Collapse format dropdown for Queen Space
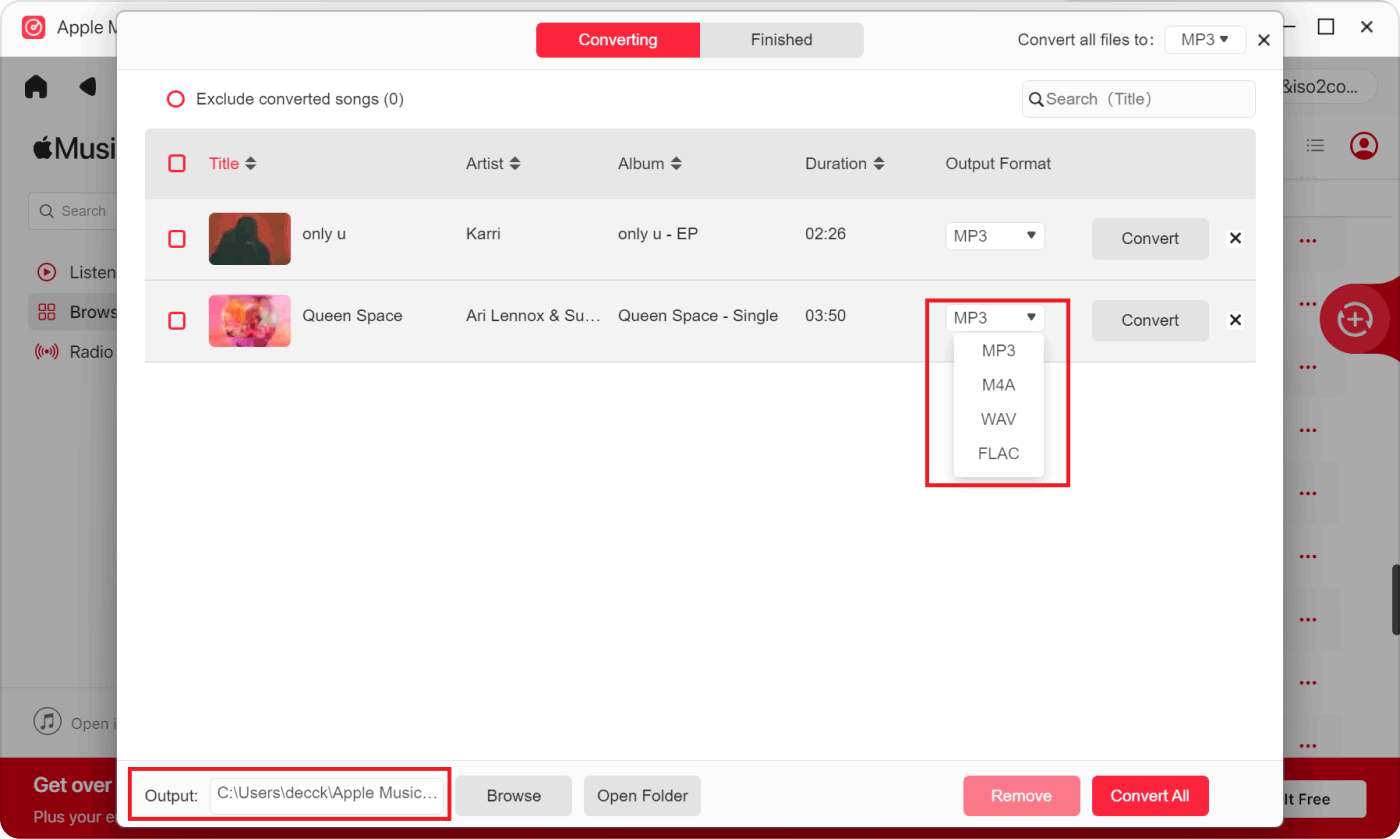Image resolution: width=1400 pixels, height=839 pixels. pos(995,318)
